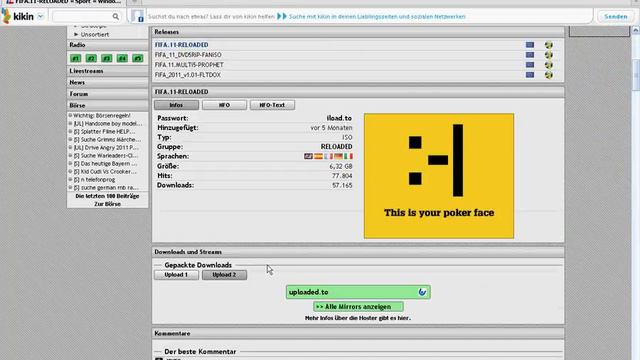Screen dimensions: 640x360
Task: Open '[S] Kid Cudi Vs Crooker...' post
Action: coord(105,171)
